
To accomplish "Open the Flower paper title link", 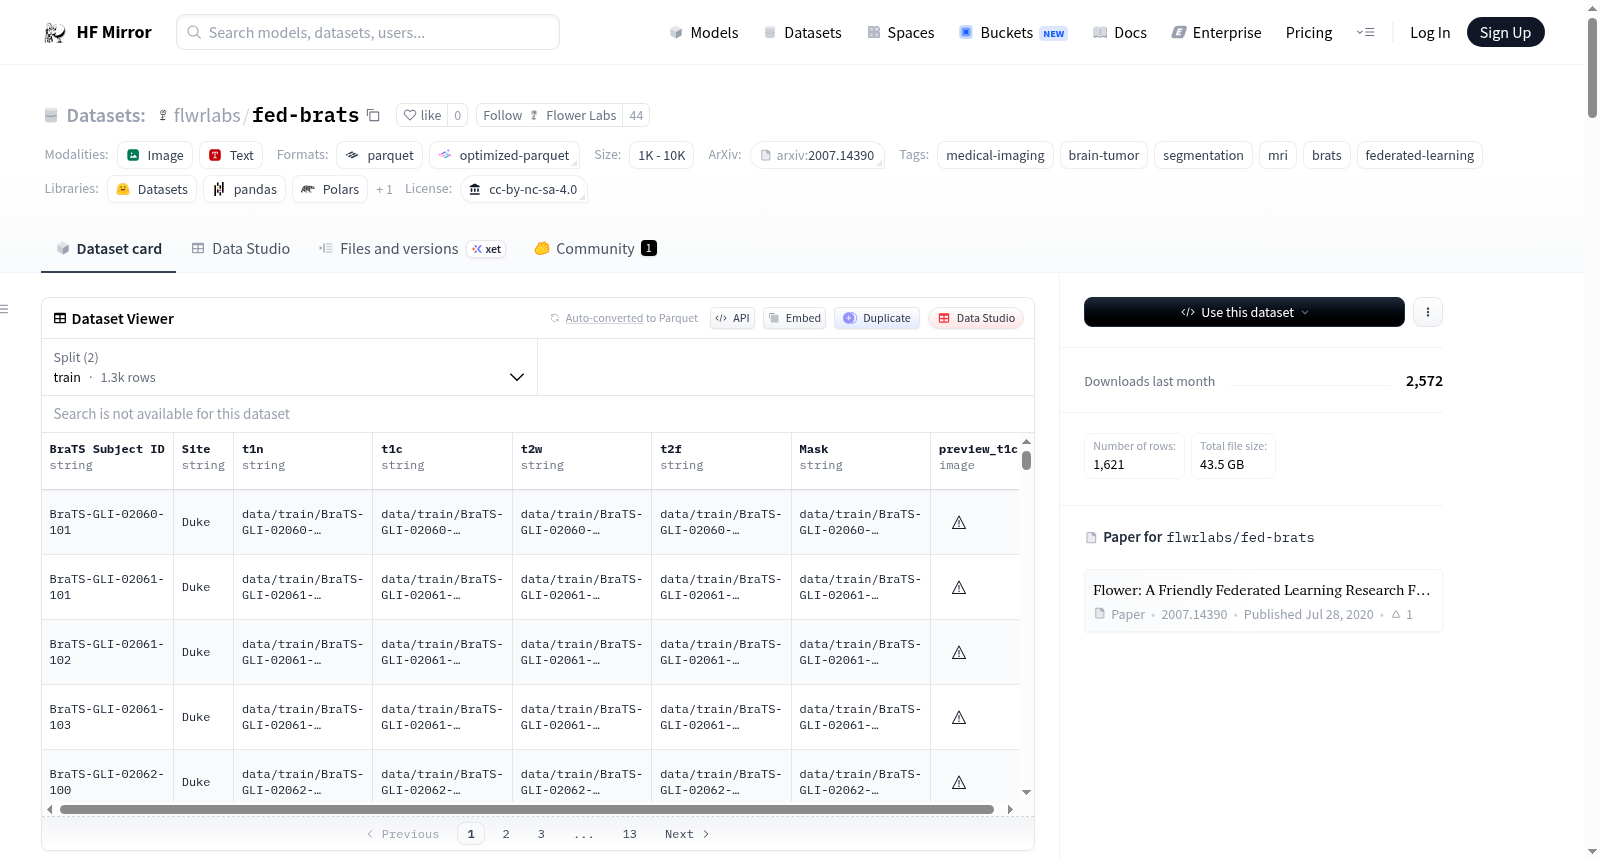I will 1262,590.
